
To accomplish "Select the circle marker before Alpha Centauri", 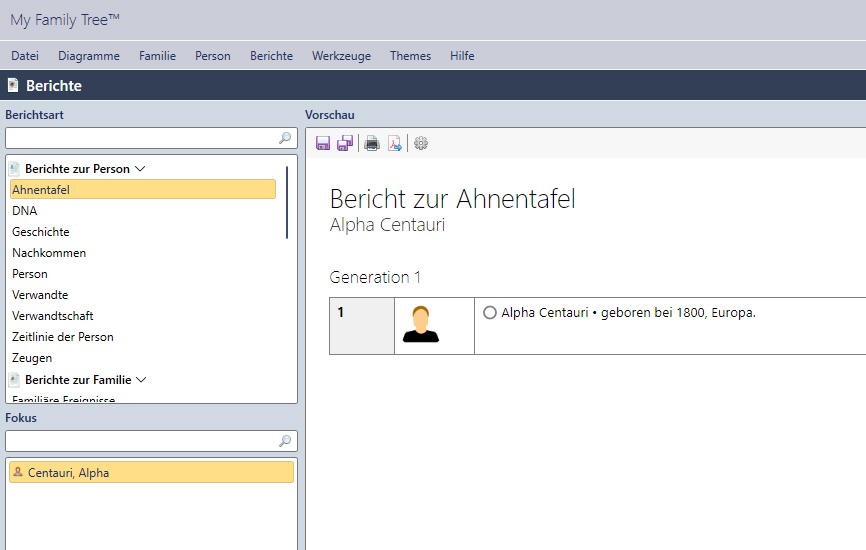I will (490, 313).
